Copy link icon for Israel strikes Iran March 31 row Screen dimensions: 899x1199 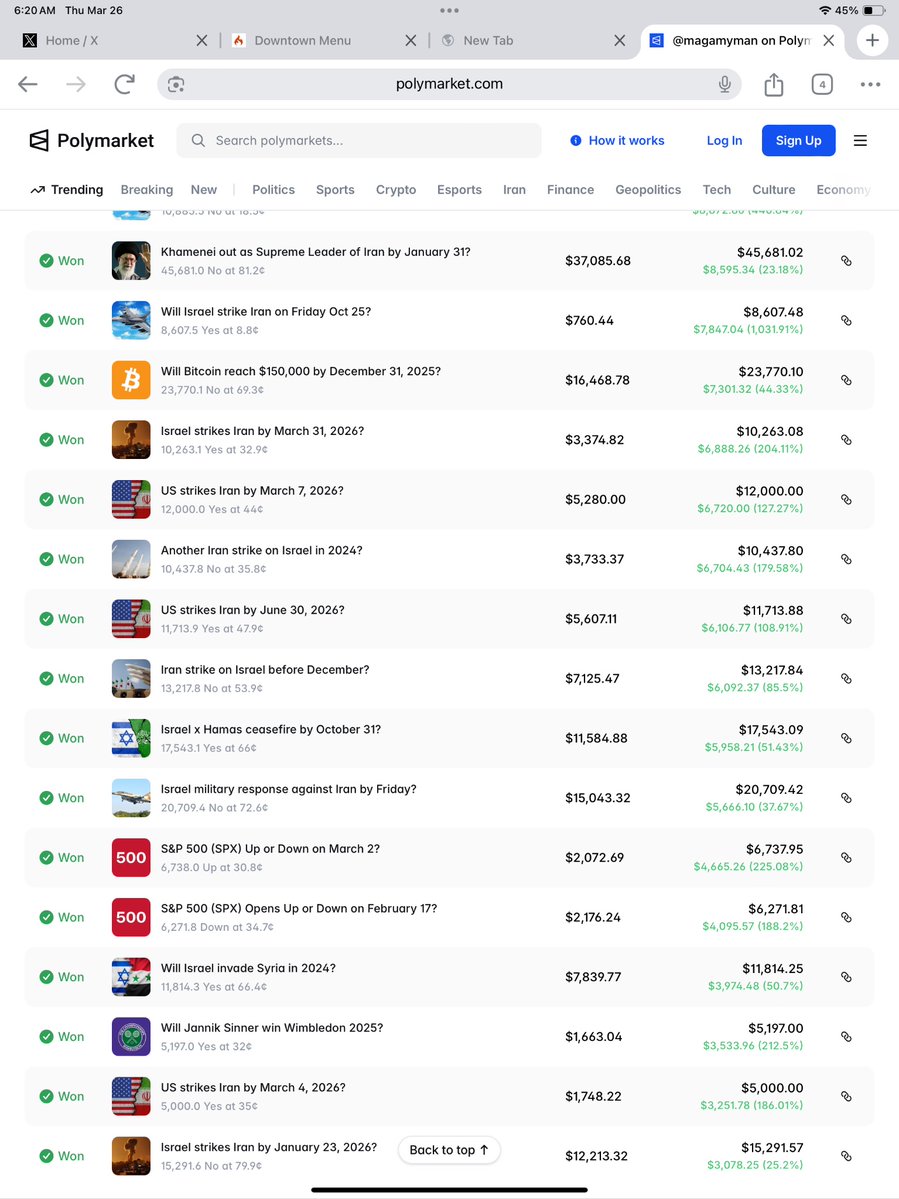pos(846,440)
